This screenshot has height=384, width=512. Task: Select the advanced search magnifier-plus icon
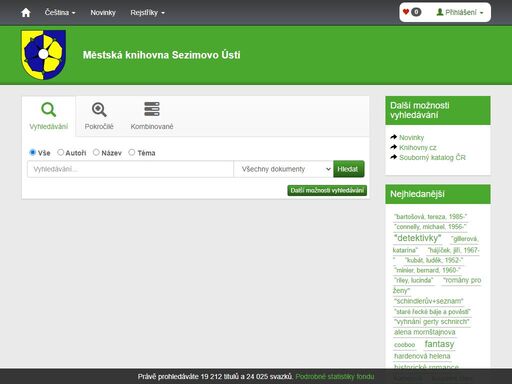pyautogui.click(x=99, y=109)
